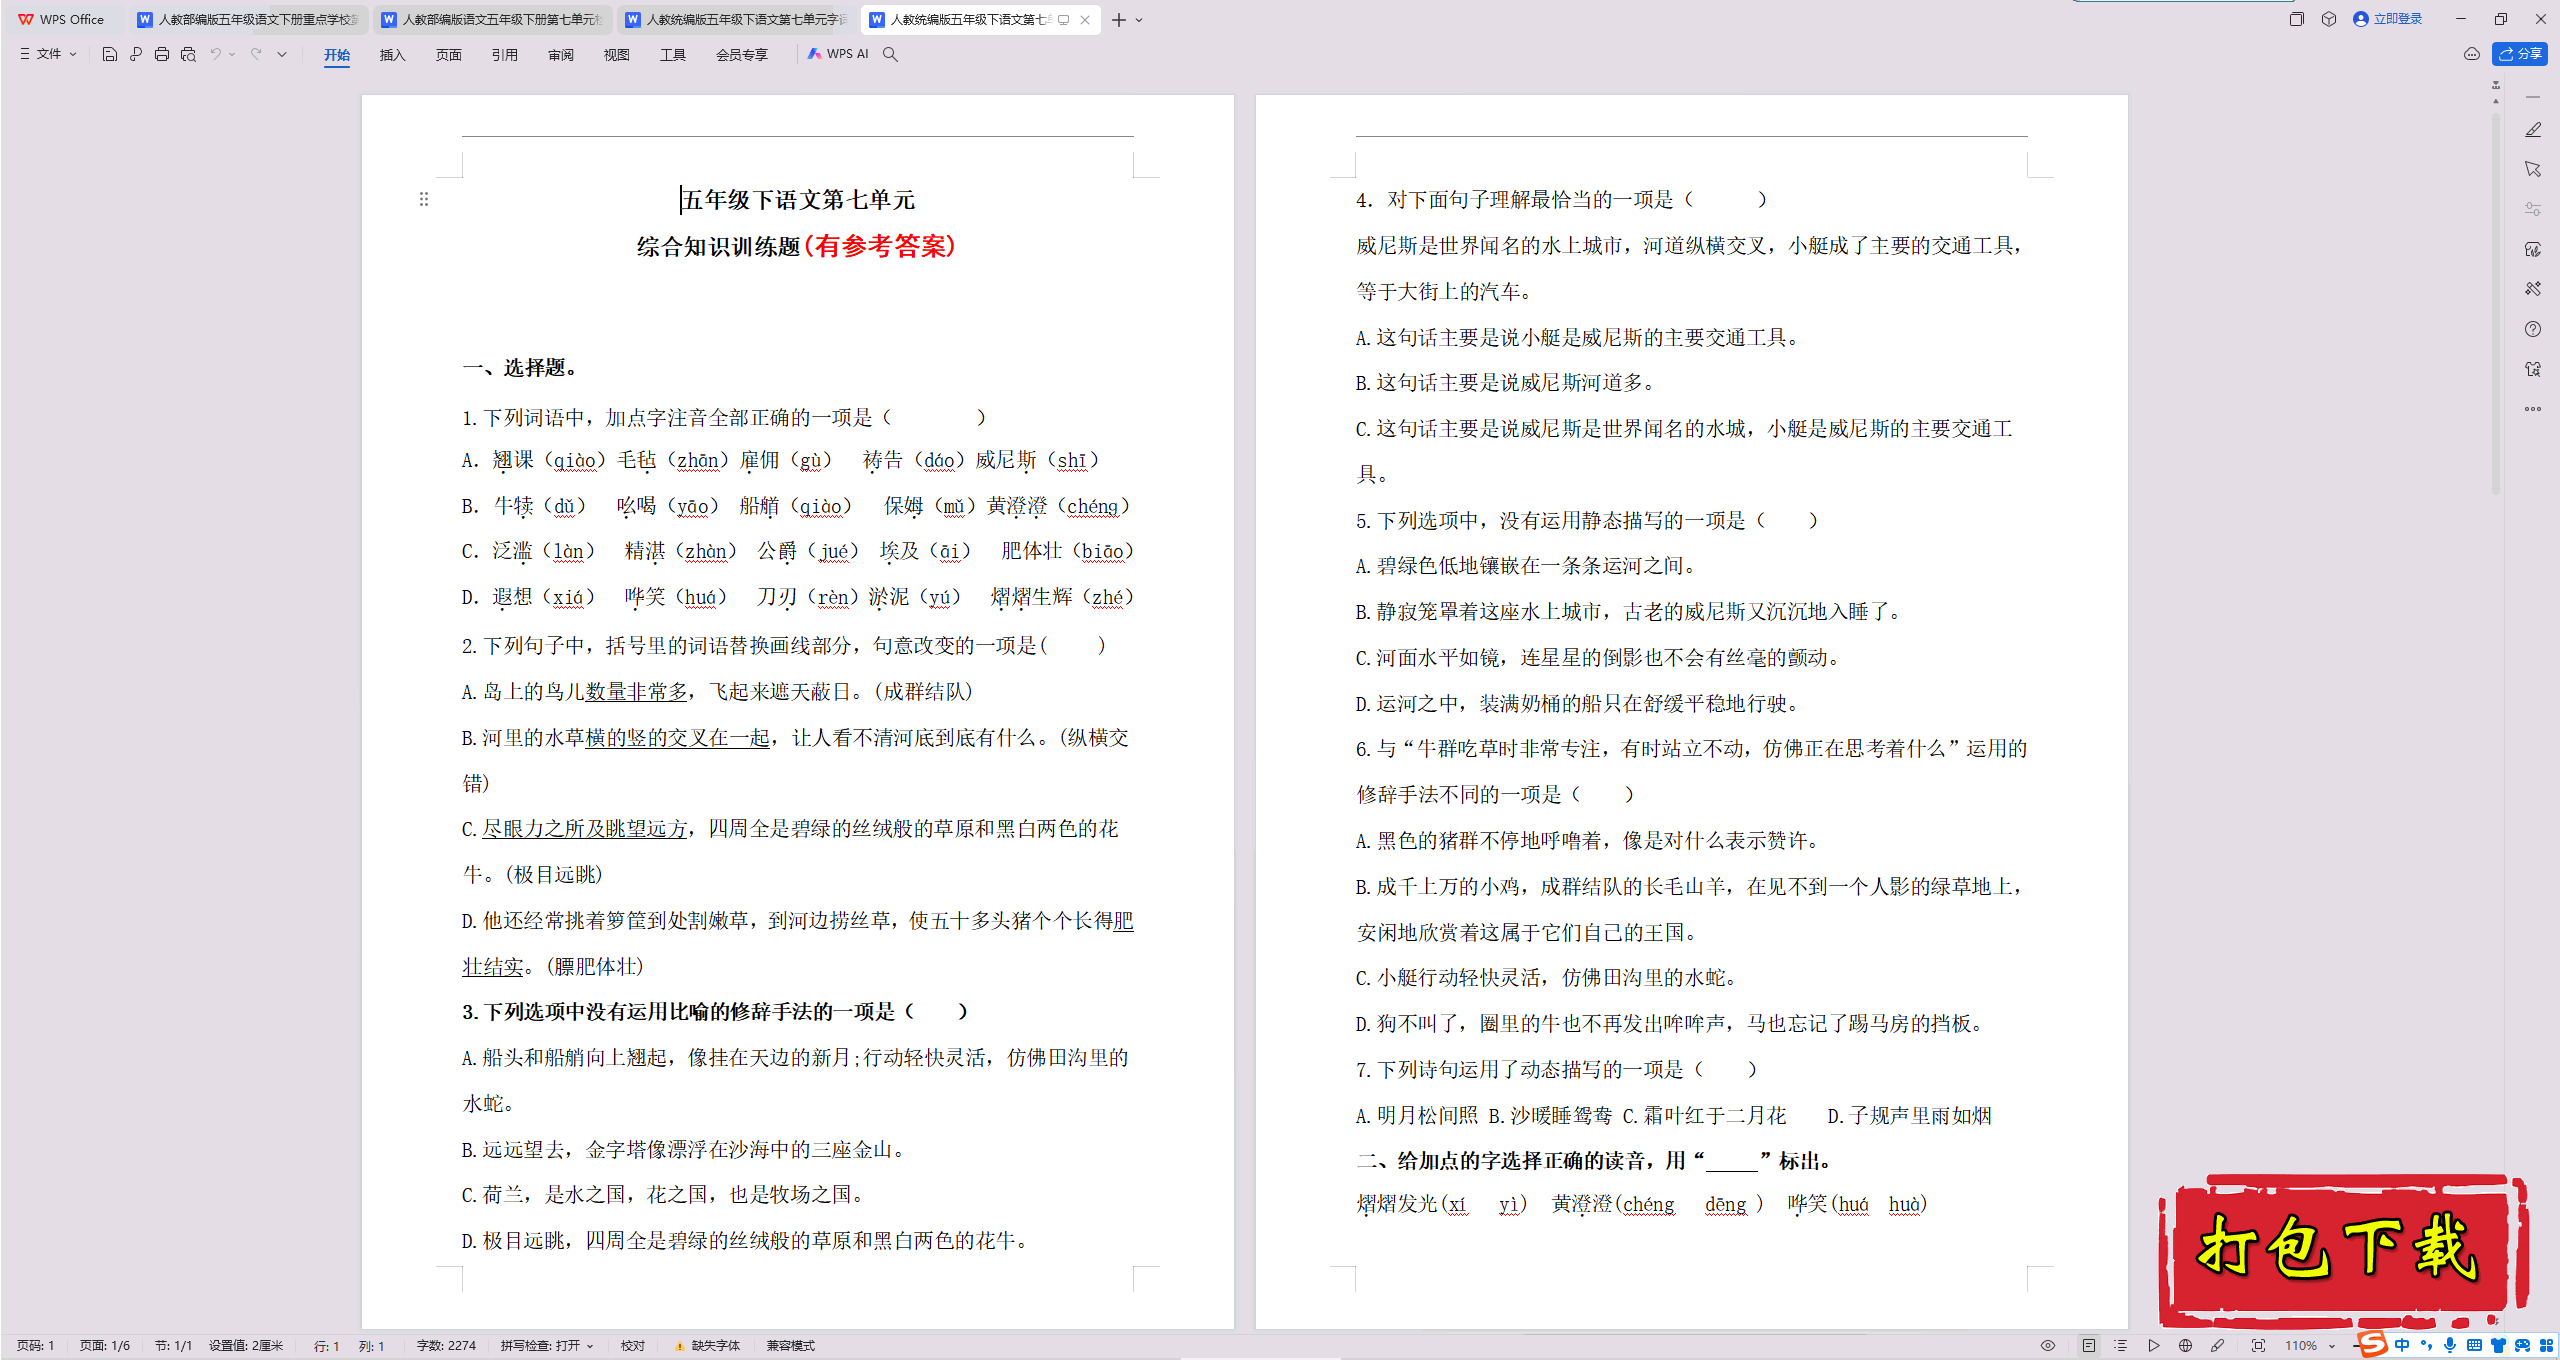
Task: Click the selection arrow icon in right sidebar
Action: 2533,169
